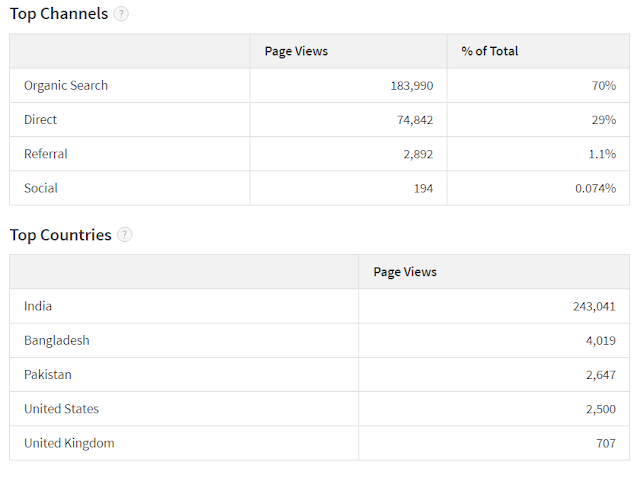Click the 70% of total cell
This screenshot has height=478, width=640.
(603, 86)
